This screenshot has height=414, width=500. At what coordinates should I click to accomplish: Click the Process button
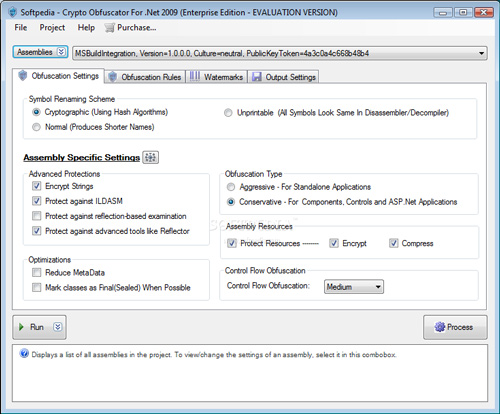click(455, 327)
